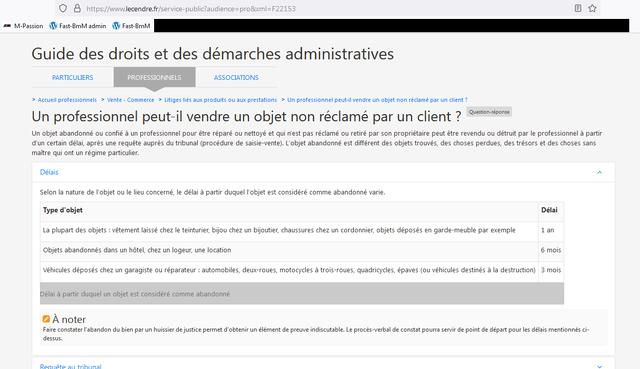Click the Requête au tribunal chevron
640x369 pixels.
click(600, 367)
